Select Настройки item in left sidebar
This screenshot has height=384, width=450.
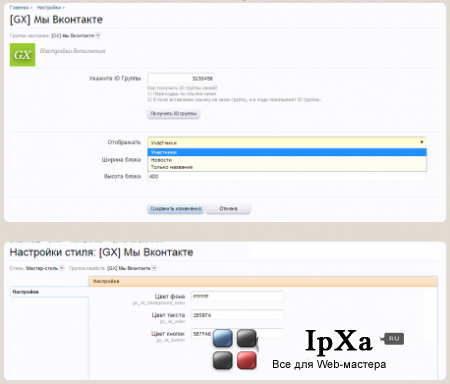[x=49, y=292]
